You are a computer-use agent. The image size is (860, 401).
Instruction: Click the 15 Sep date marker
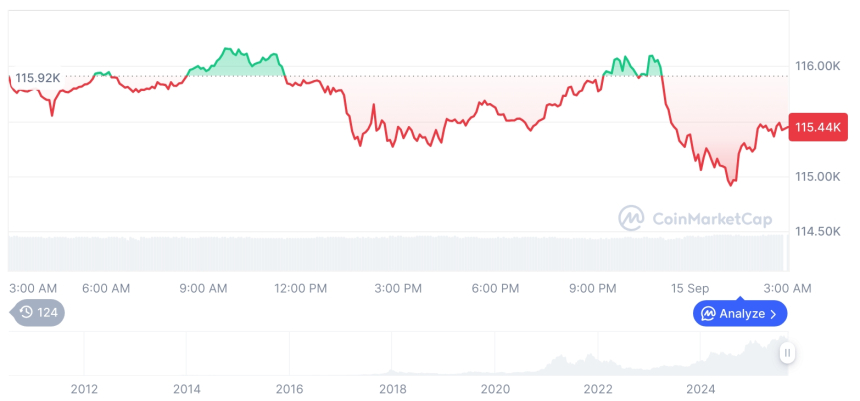click(x=690, y=288)
